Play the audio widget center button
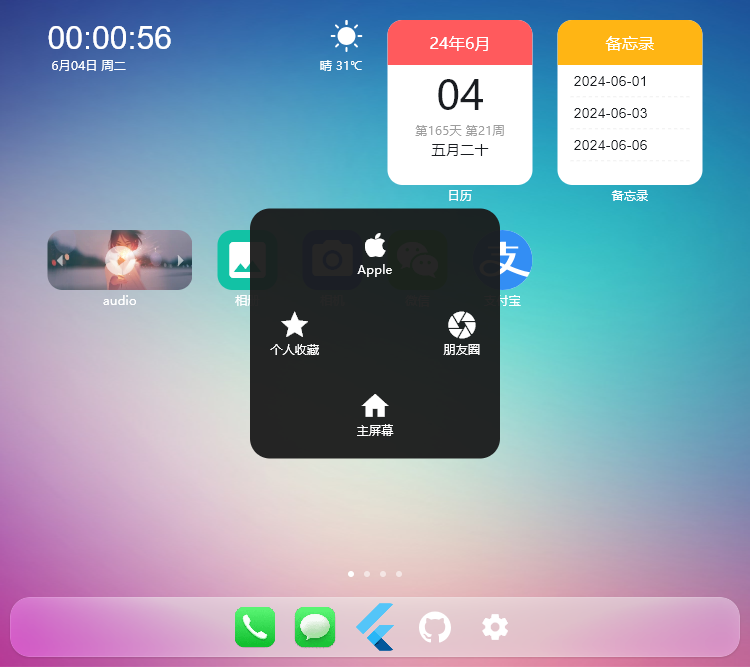Image resolution: width=750 pixels, height=667 pixels. coord(120,260)
